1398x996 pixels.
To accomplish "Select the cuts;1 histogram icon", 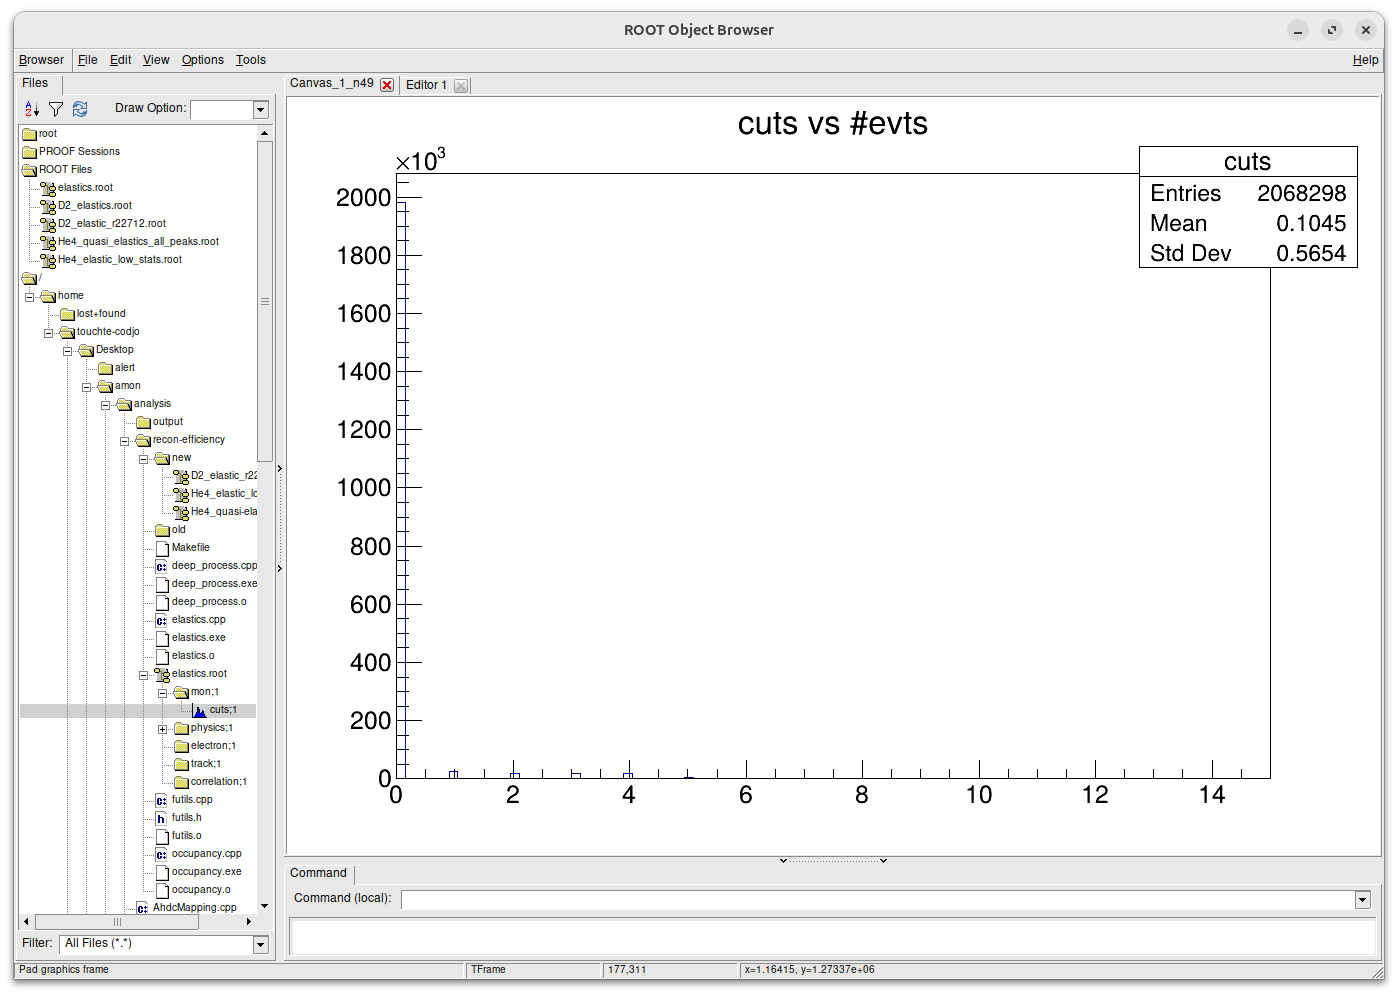I will coord(199,711).
